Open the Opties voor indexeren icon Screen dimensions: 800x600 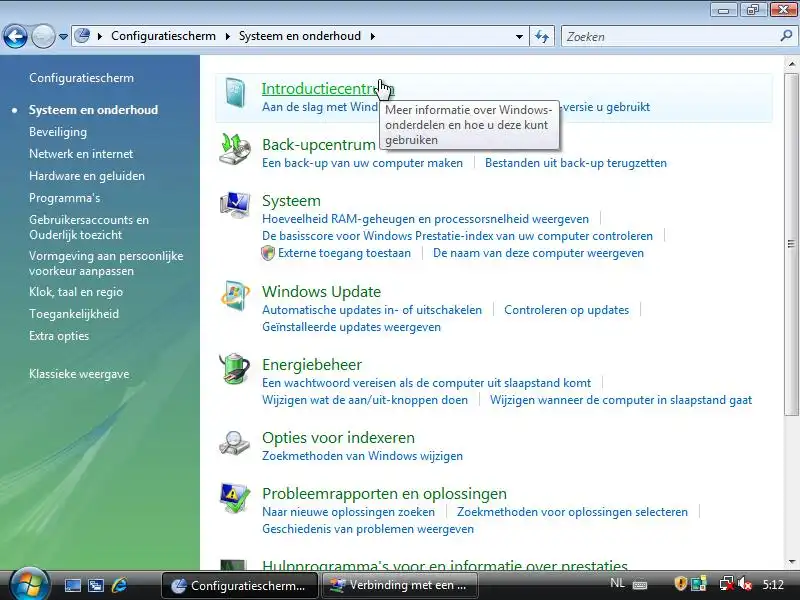coord(235,443)
